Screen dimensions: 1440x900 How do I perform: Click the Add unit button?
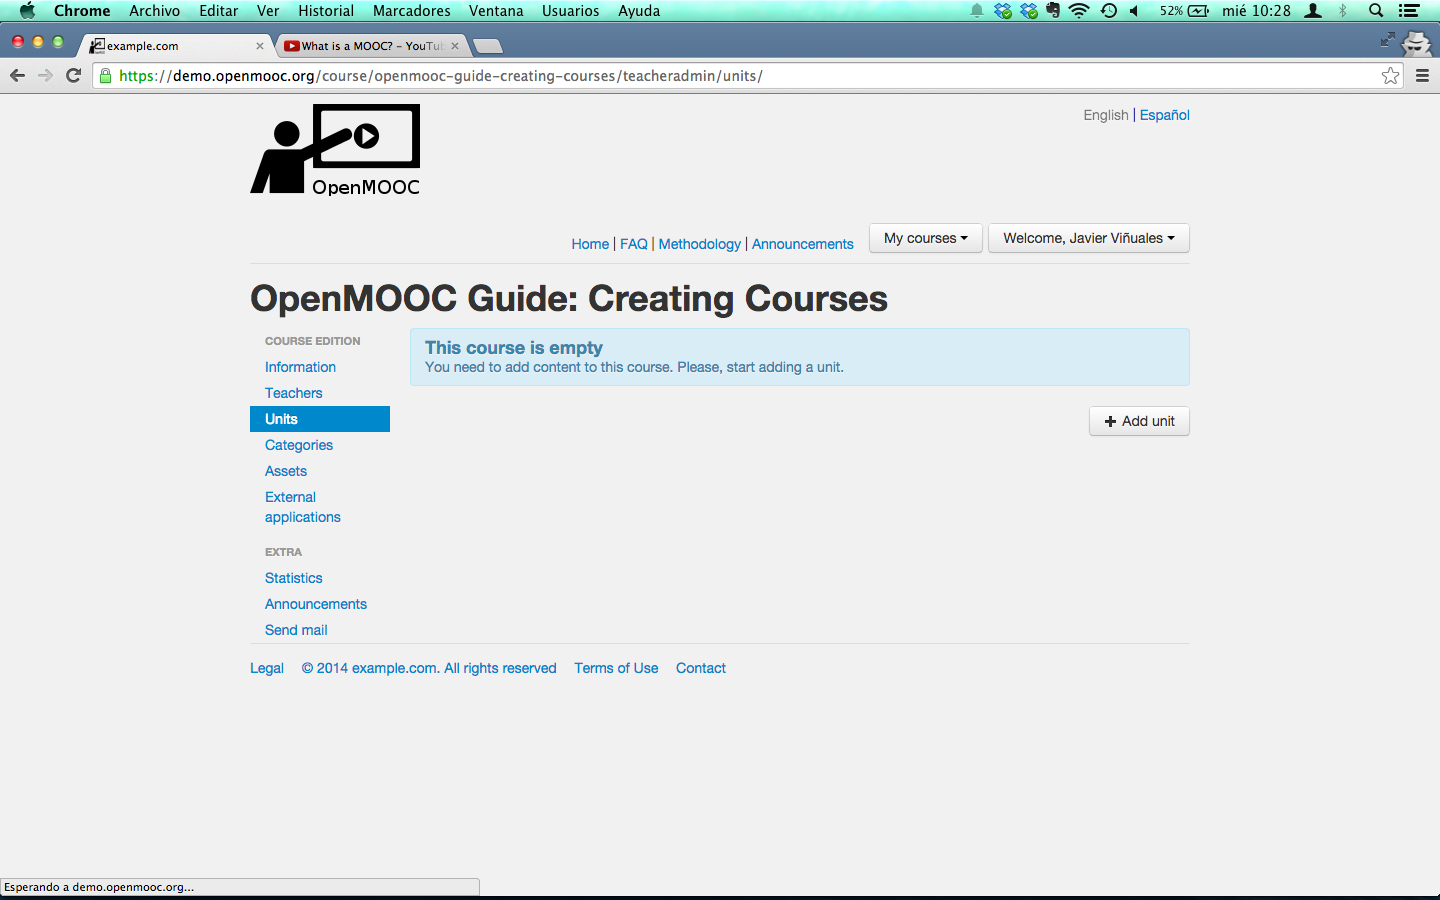click(x=1139, y=421)
